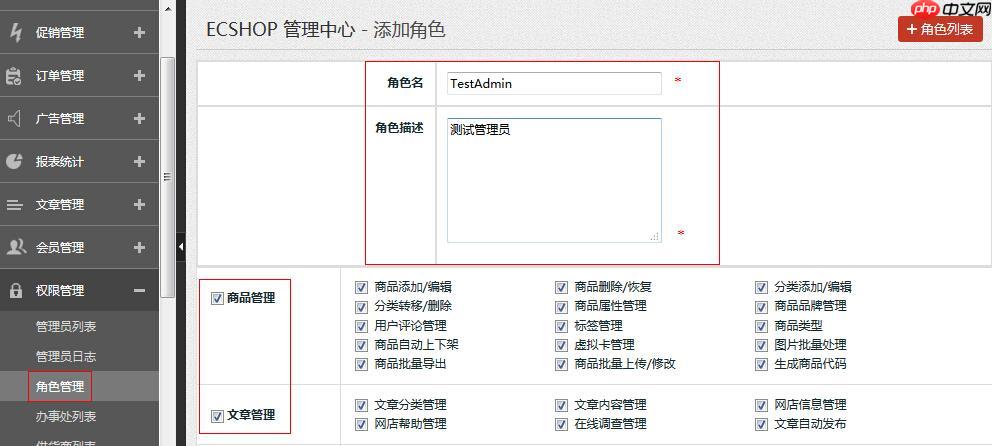
Task: Uncheck 标签管理 permission
Action: coord(561,326)
